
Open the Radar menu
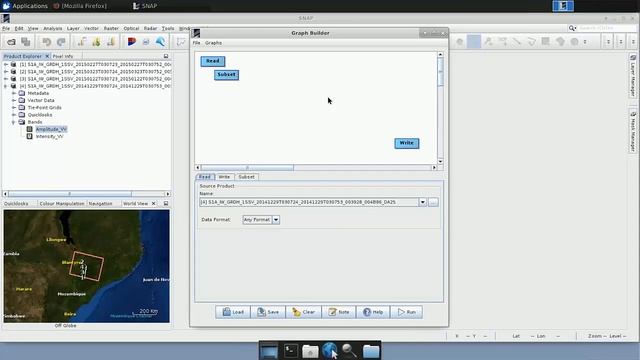[150, 29]
